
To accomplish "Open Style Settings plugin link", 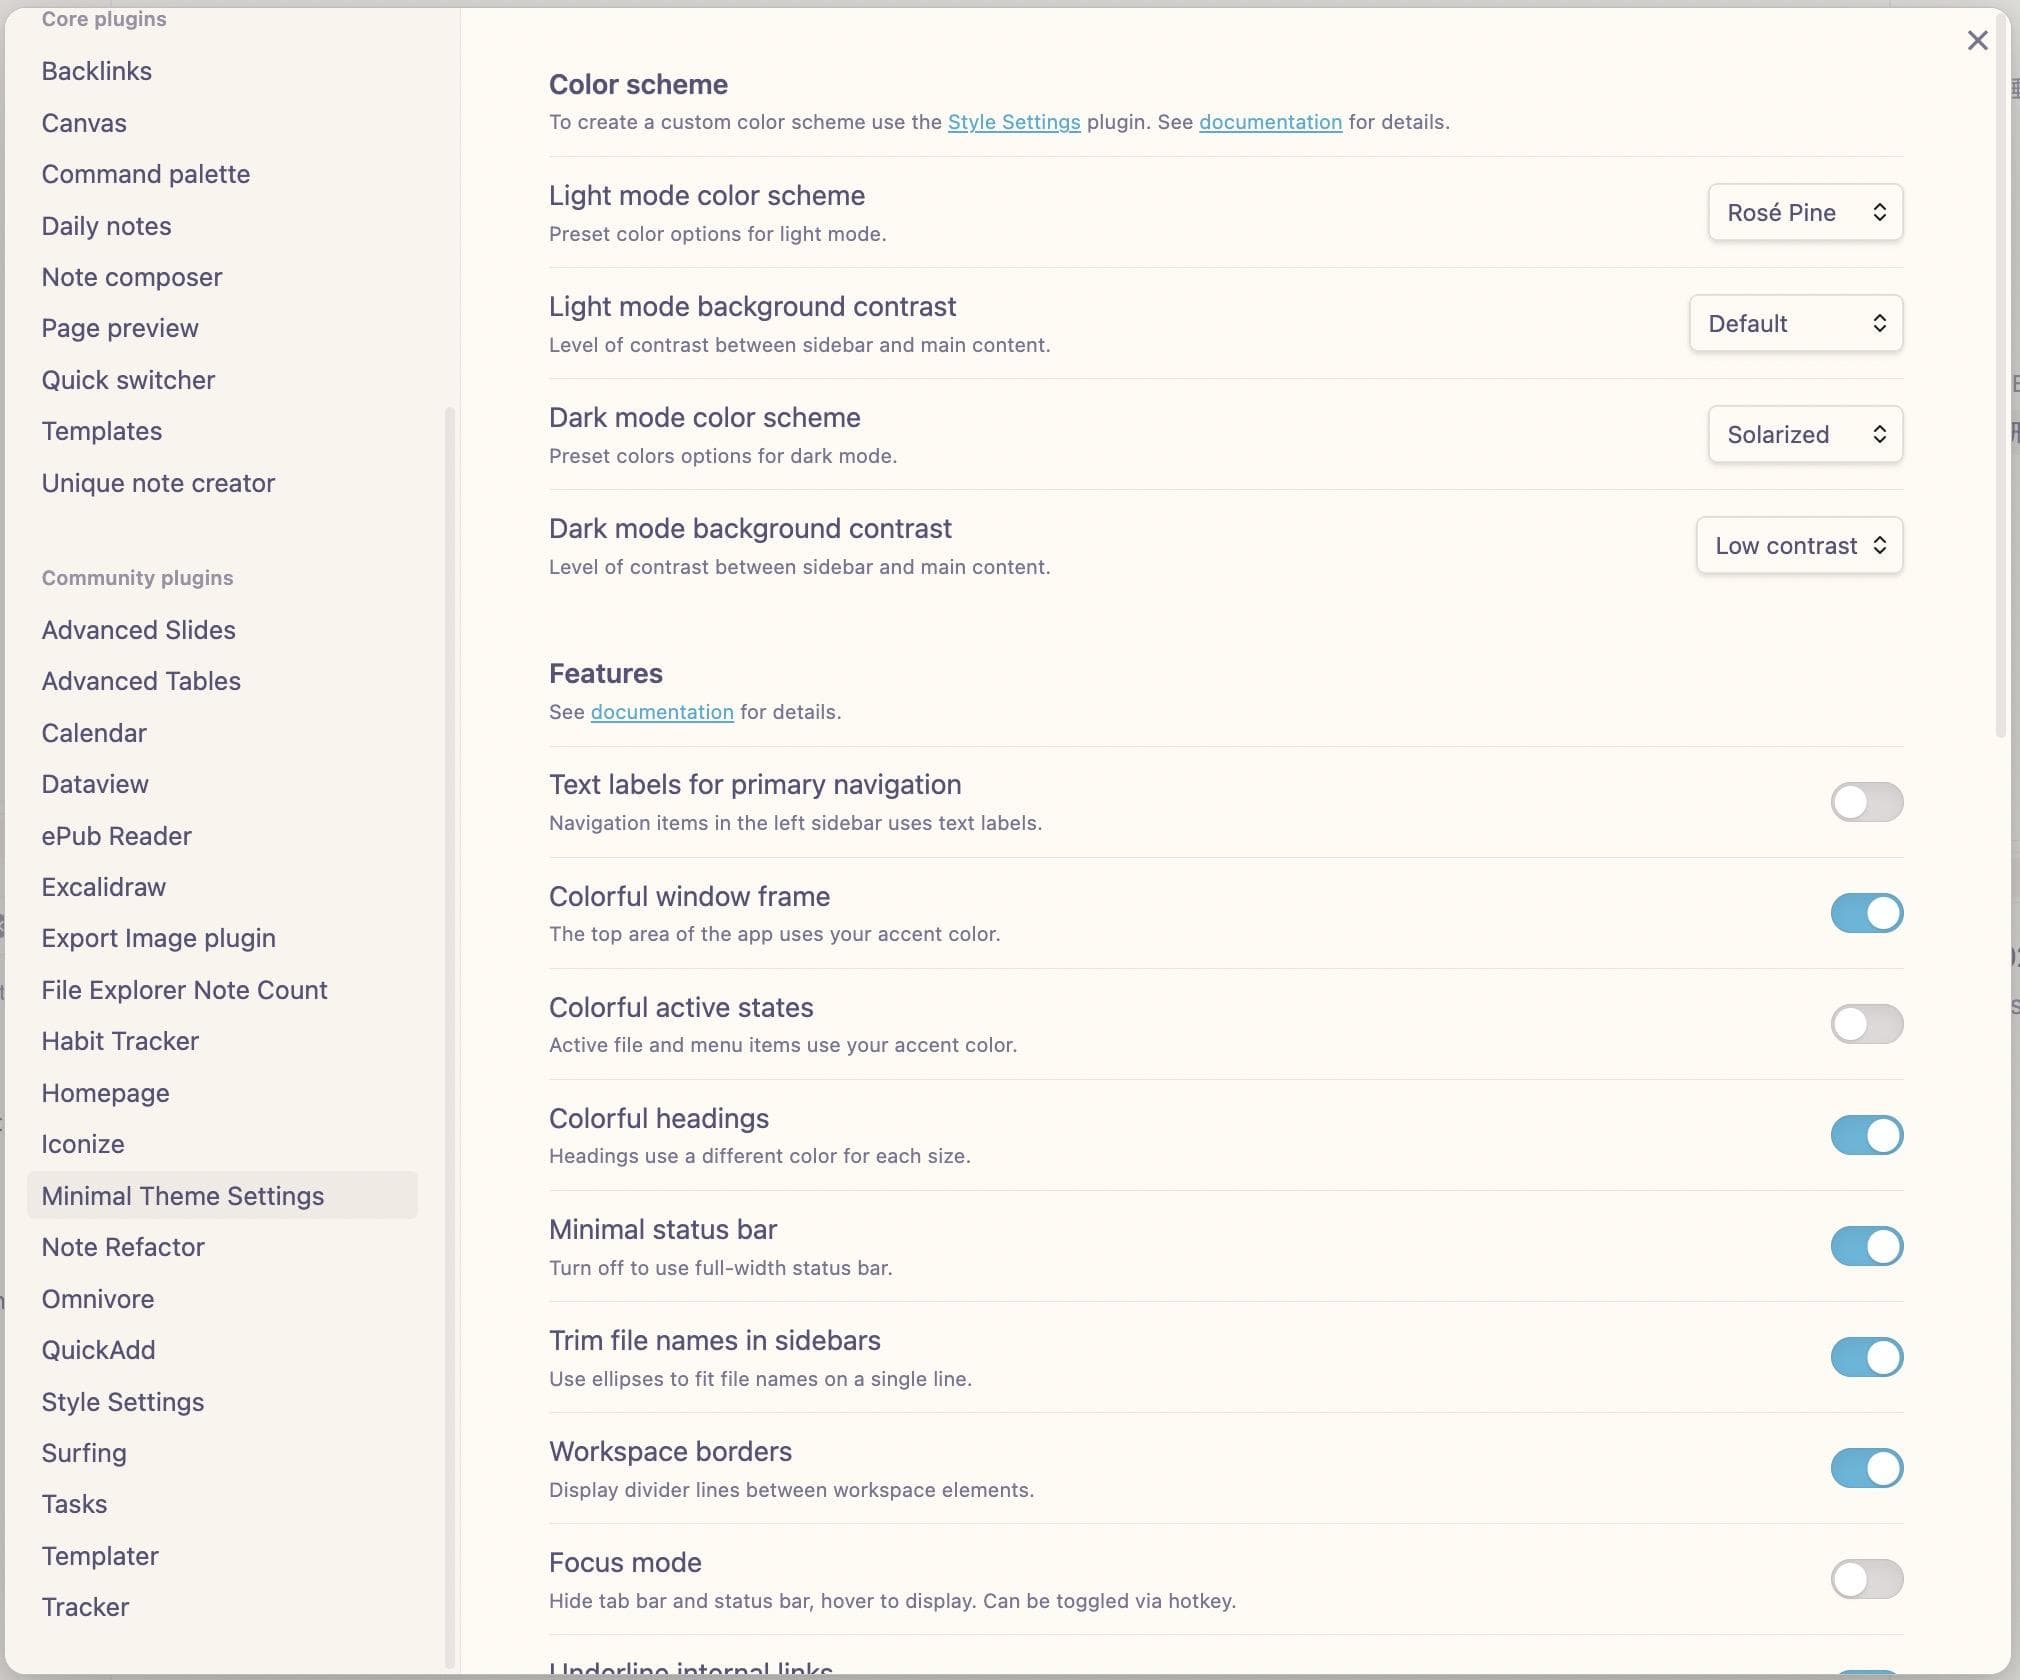I will click(x=1014, y=122).
